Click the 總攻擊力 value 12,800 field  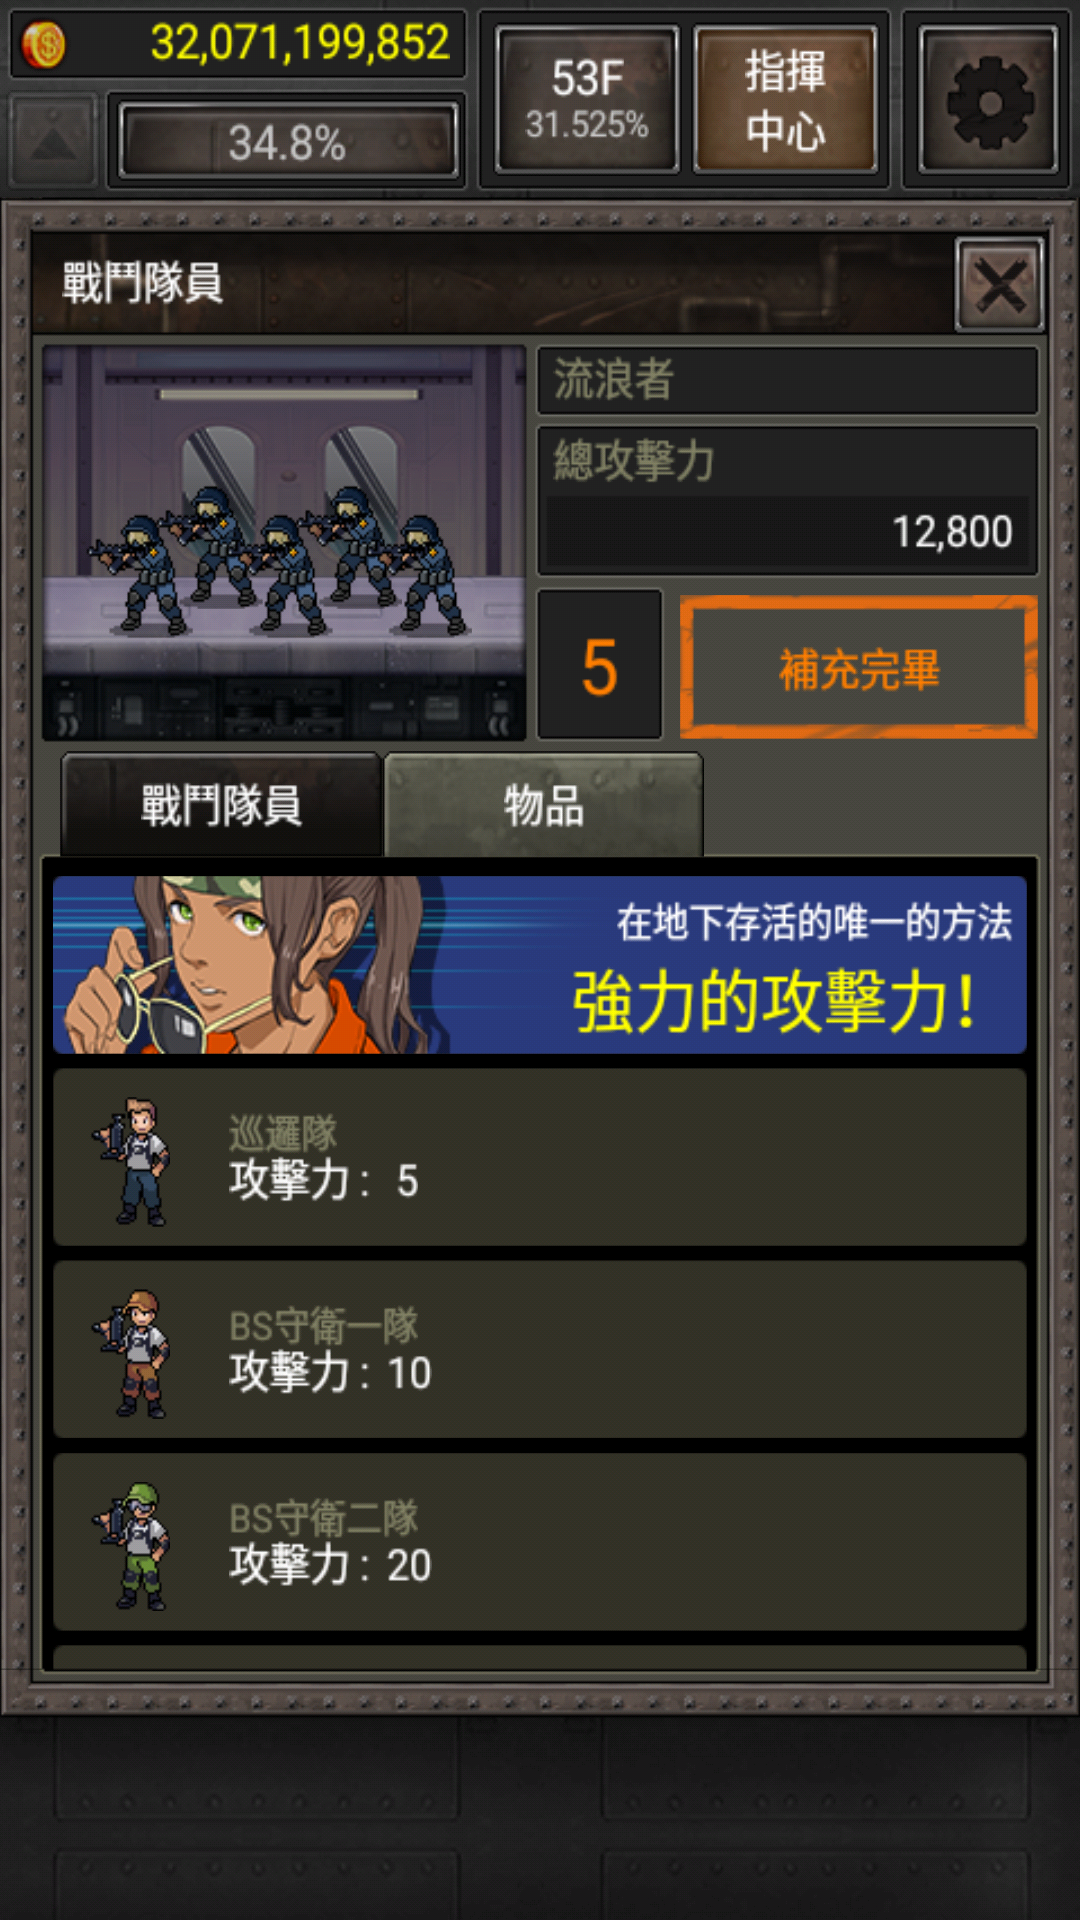[x=788, y=532]
